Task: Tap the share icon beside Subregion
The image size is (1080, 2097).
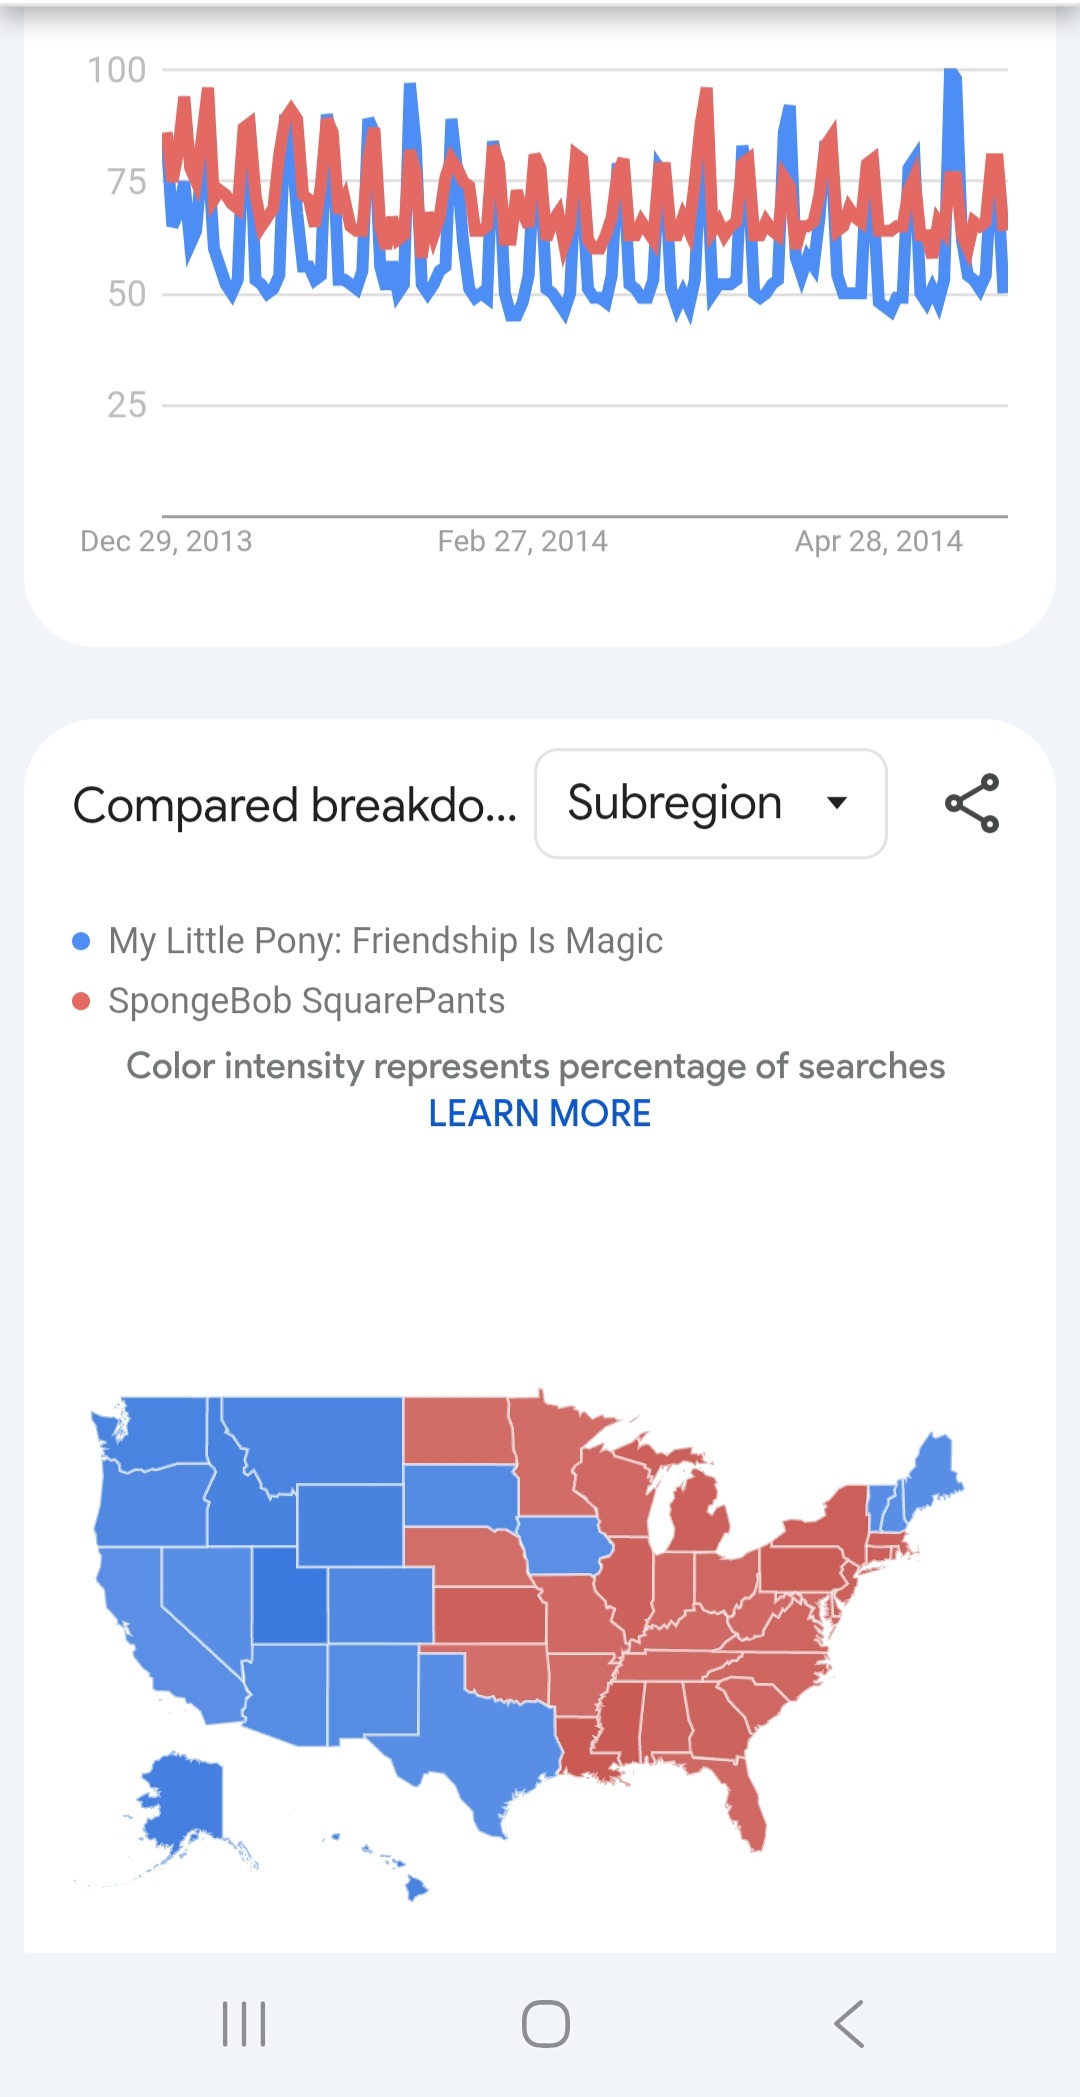Action: click(x=972, y=803)
